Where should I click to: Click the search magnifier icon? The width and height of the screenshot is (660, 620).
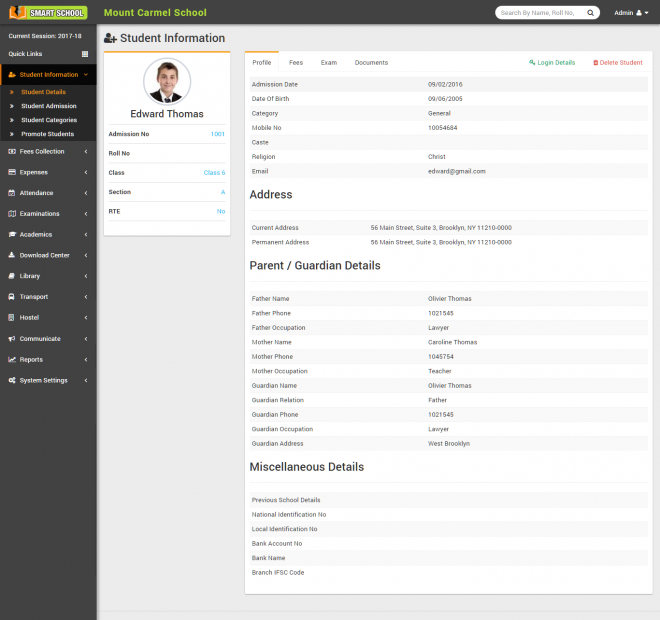pyautogui.click(x=590, y=13)
